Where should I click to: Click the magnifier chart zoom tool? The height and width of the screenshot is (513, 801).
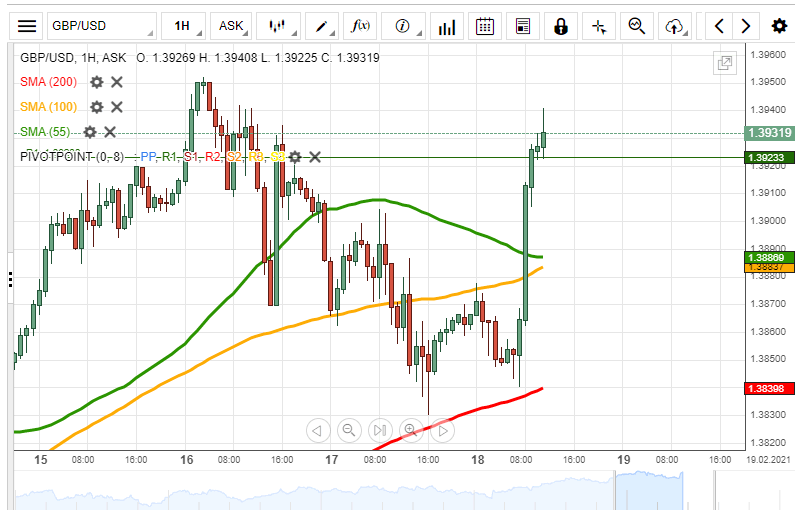637,26
